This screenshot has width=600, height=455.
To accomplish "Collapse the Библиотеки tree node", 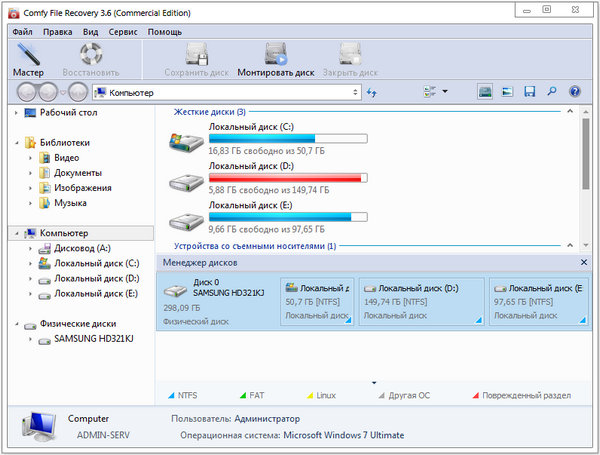I will [x=18, y=142].
